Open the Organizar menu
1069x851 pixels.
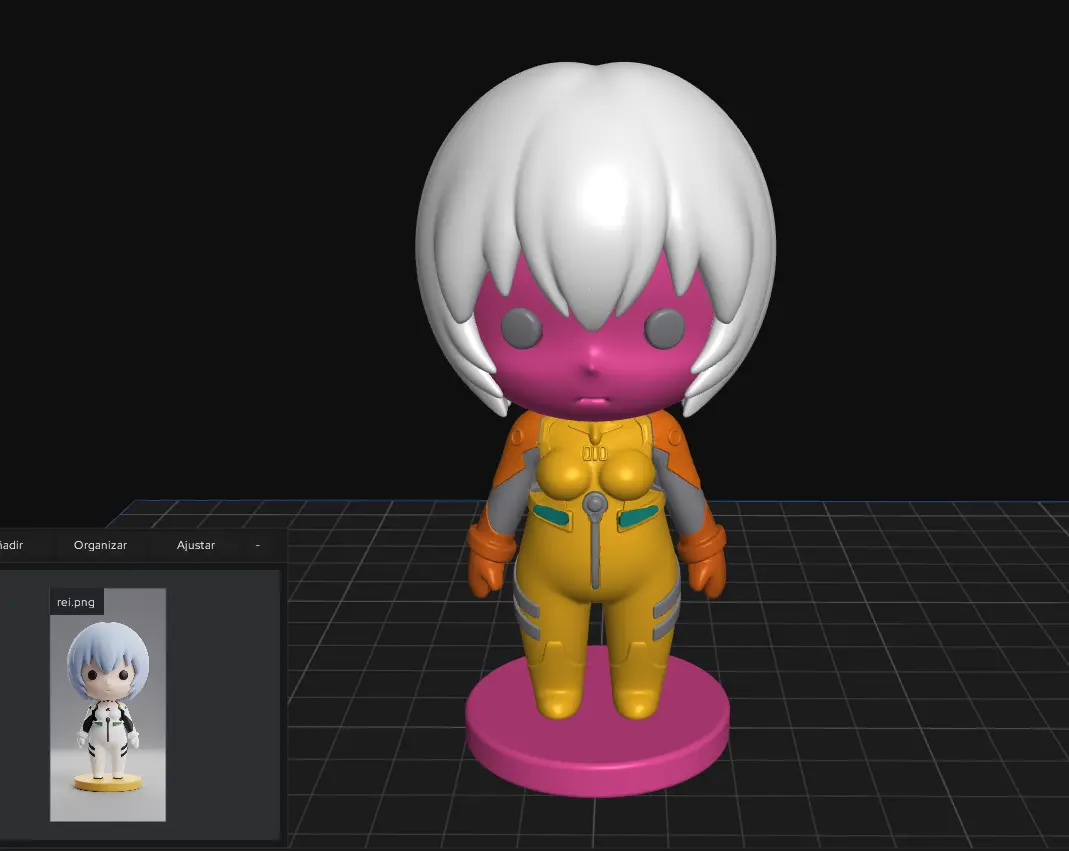point(100,545)
